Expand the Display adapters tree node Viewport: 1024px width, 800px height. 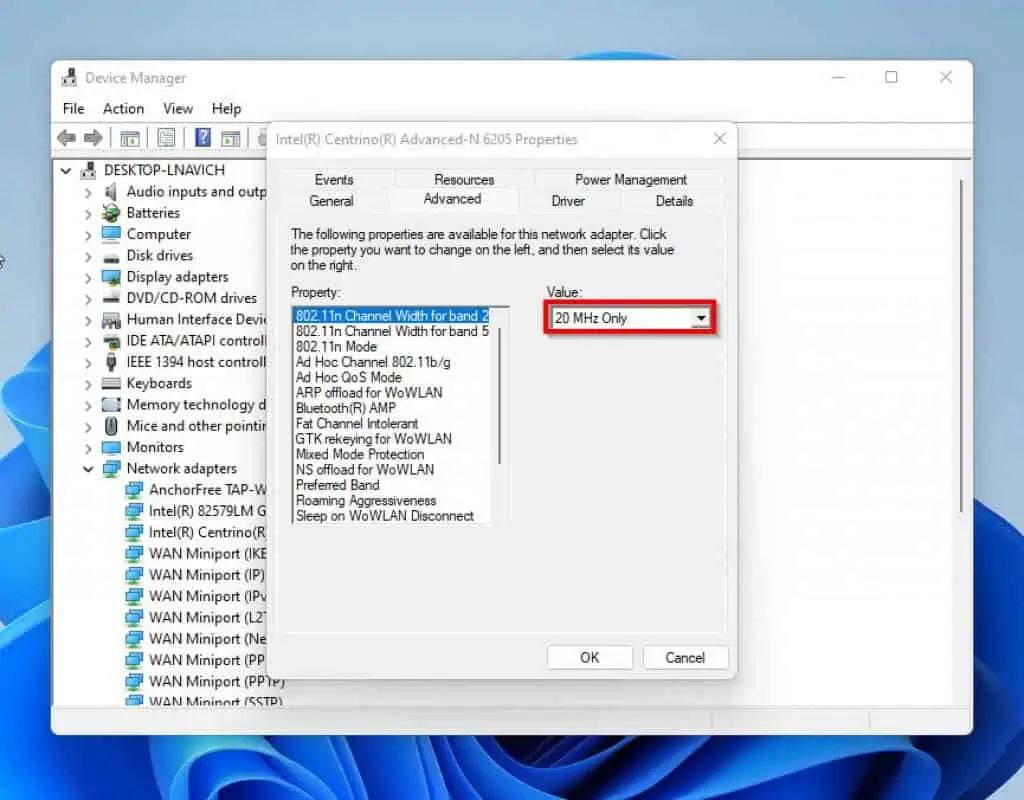click(88, 277)
